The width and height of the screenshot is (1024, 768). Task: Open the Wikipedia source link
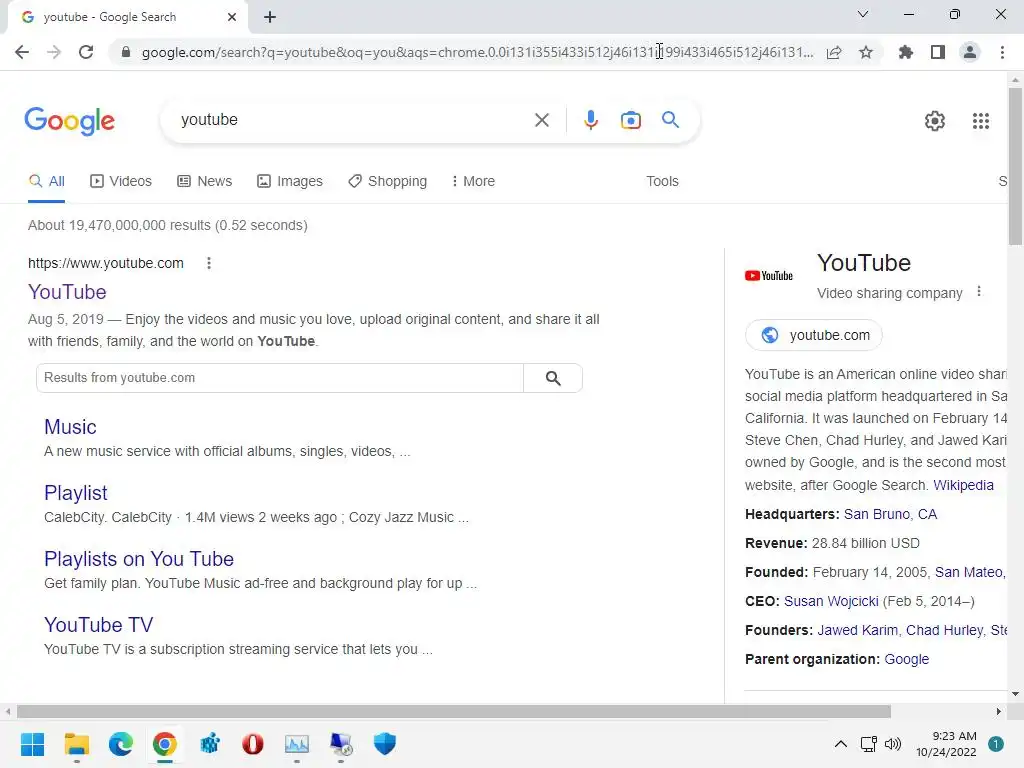tap(963, 485)
